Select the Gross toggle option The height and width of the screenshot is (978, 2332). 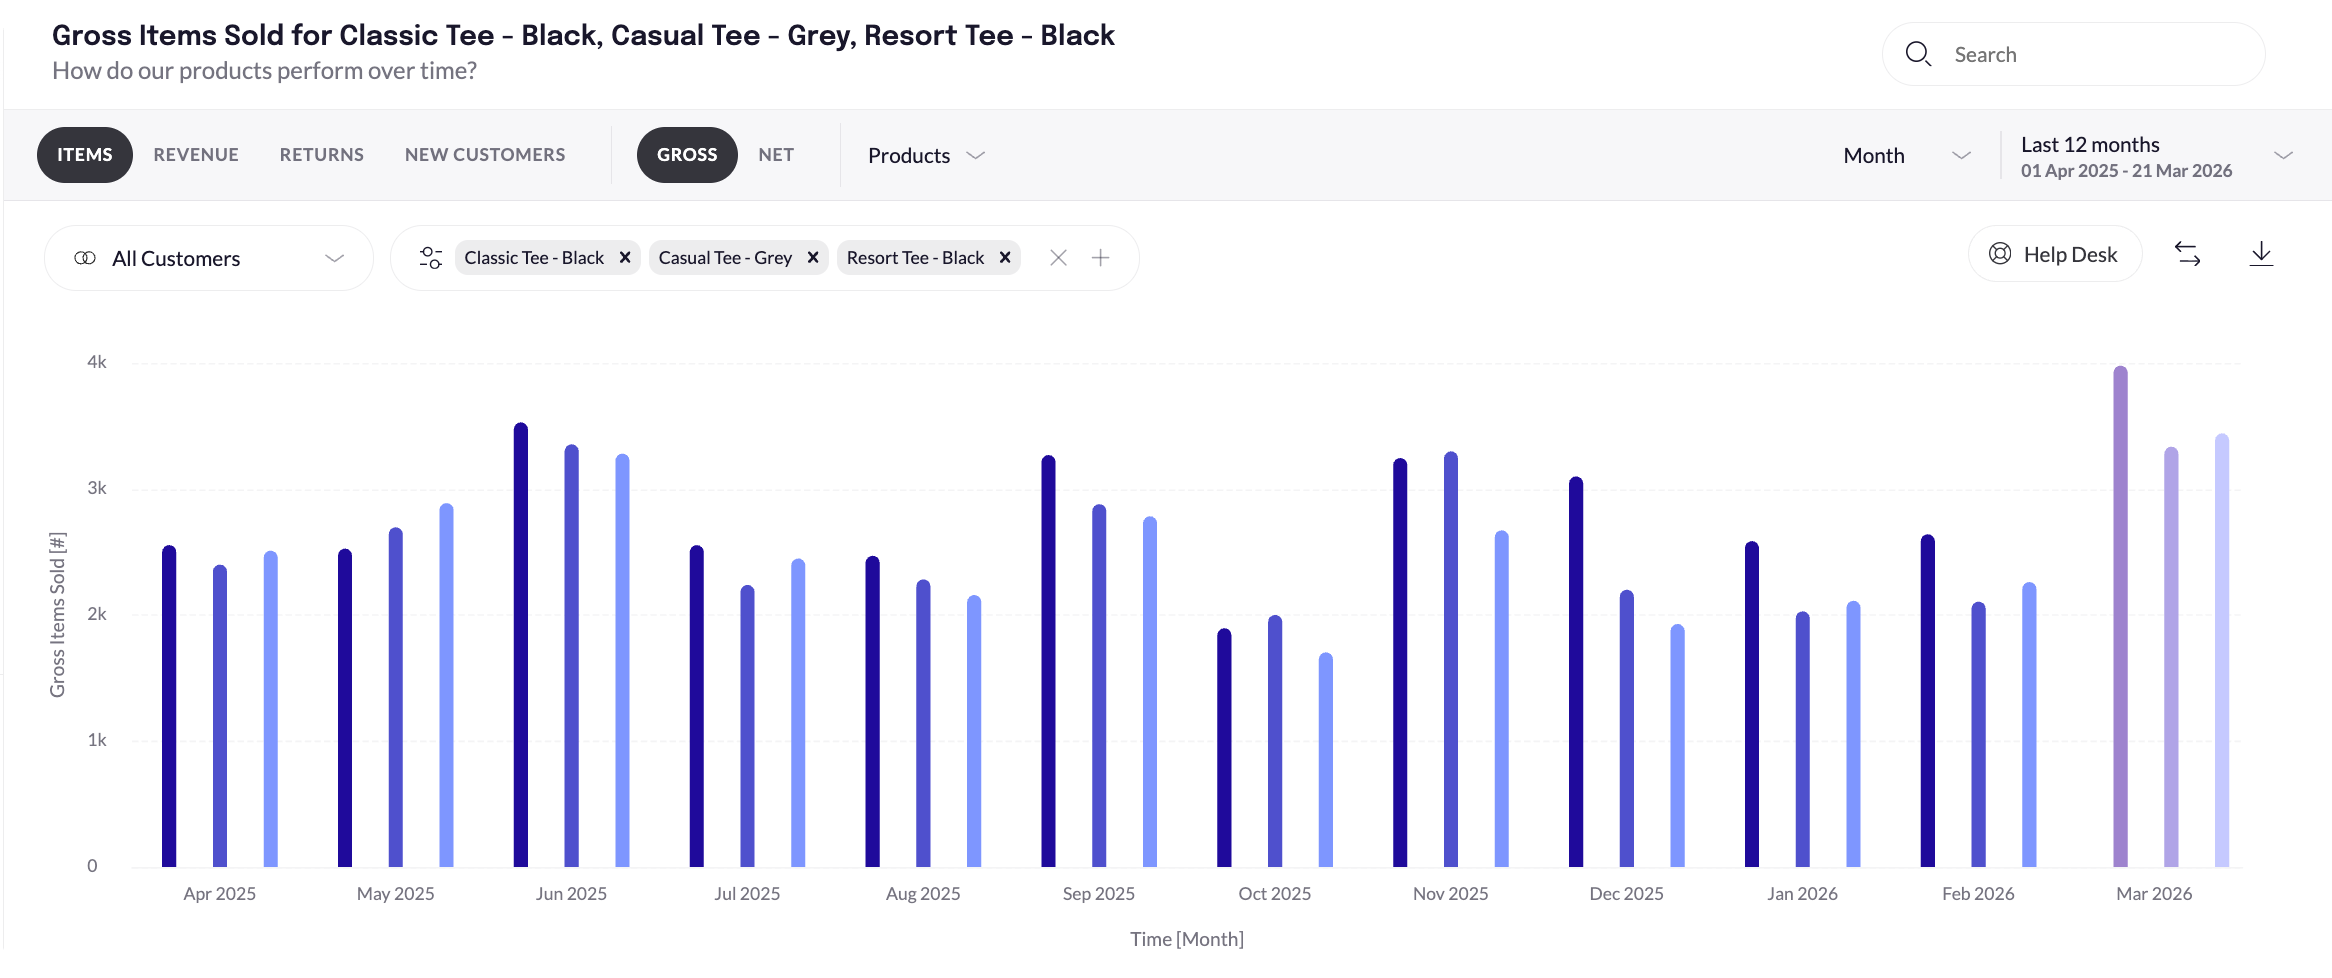(687, 155)
